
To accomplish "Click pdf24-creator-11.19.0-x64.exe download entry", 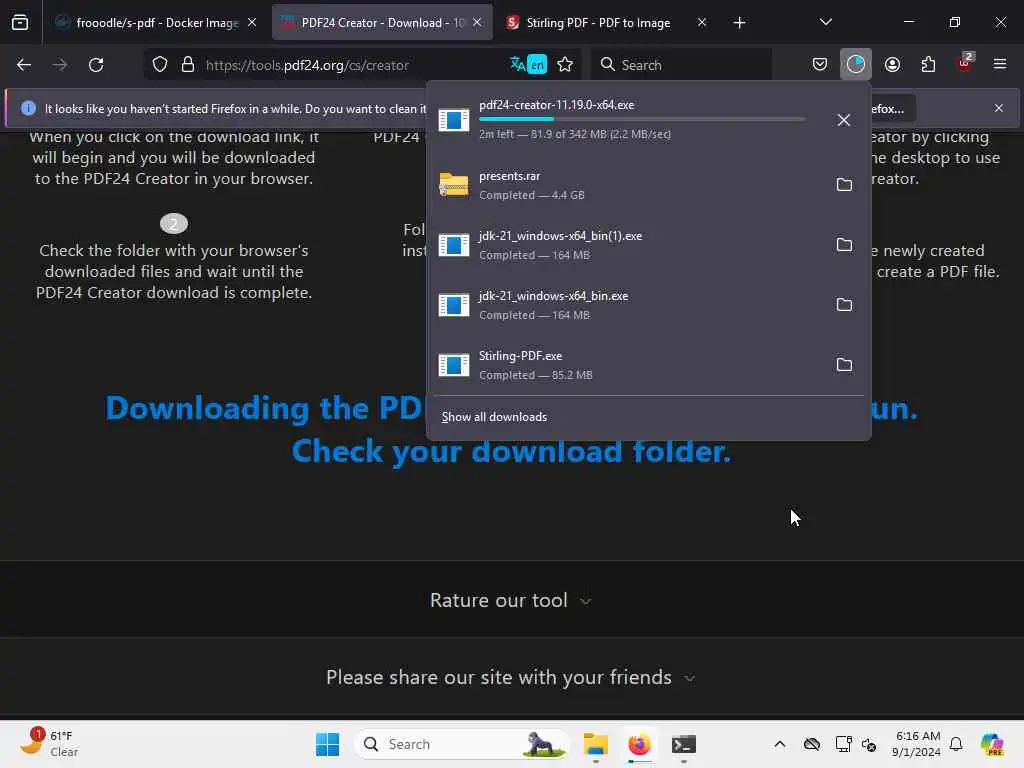I will 627,120.
